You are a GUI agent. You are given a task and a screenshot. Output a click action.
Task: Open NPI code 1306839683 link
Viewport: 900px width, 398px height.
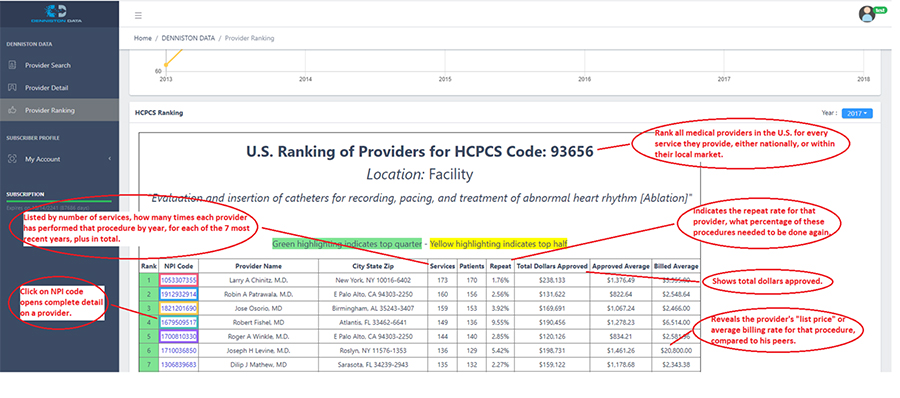(179, 364)
